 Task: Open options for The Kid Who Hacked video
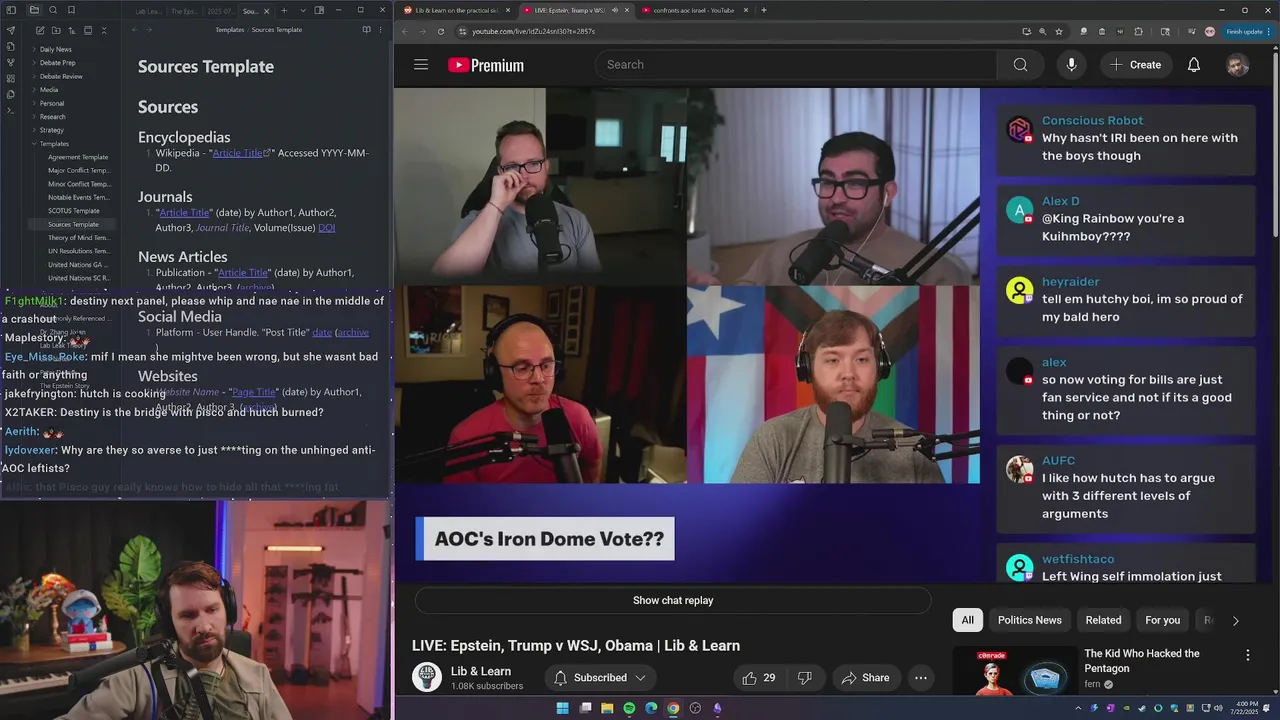[x=1247, y=655]
